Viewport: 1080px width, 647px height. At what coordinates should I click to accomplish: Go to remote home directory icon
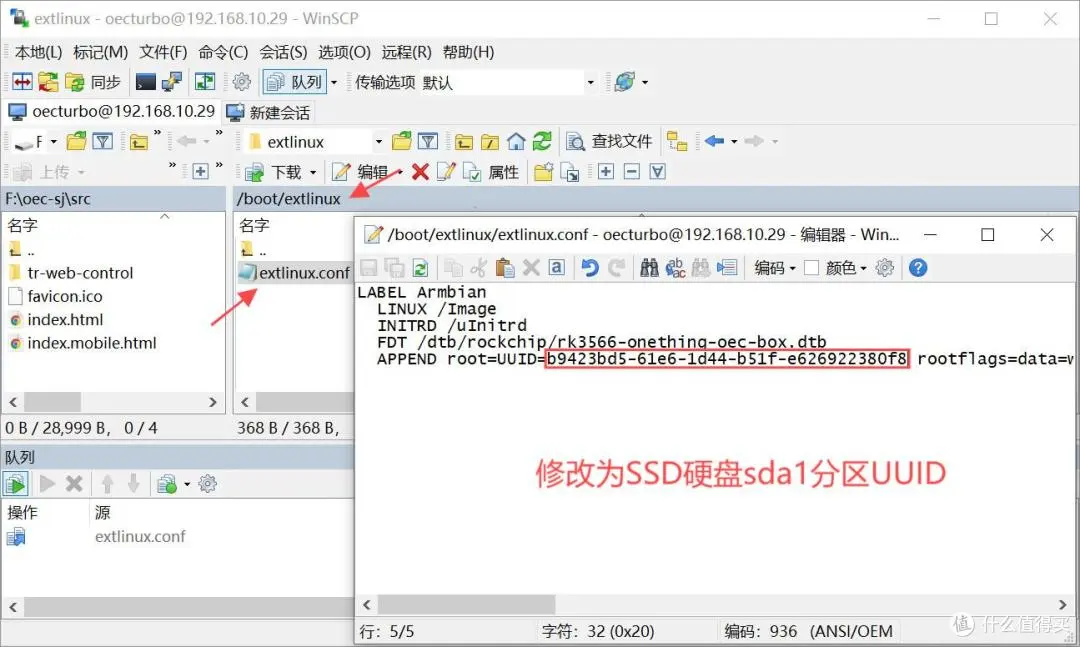coord(516,141)
